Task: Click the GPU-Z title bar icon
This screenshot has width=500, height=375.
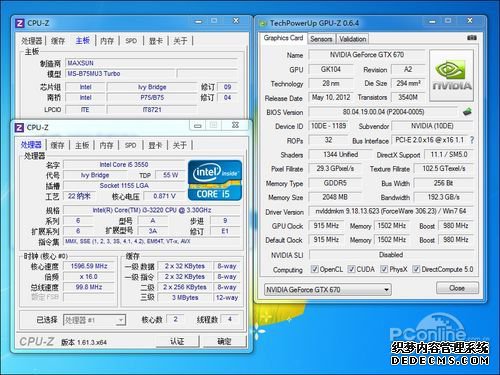Action: 263,23
